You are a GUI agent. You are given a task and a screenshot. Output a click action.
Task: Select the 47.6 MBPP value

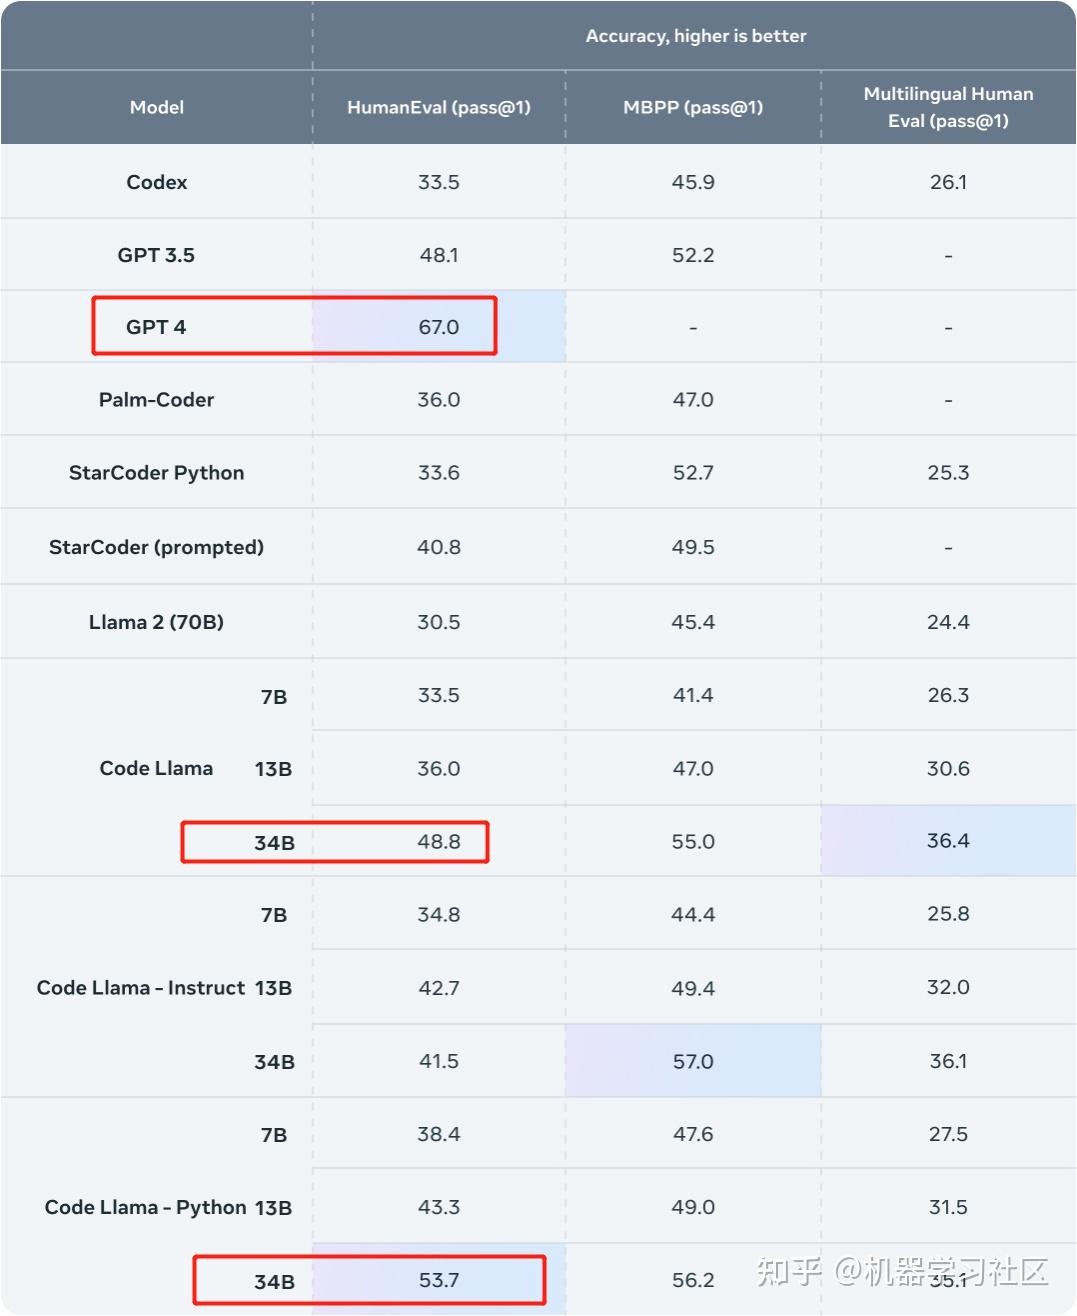click(x=693, y=1134)
